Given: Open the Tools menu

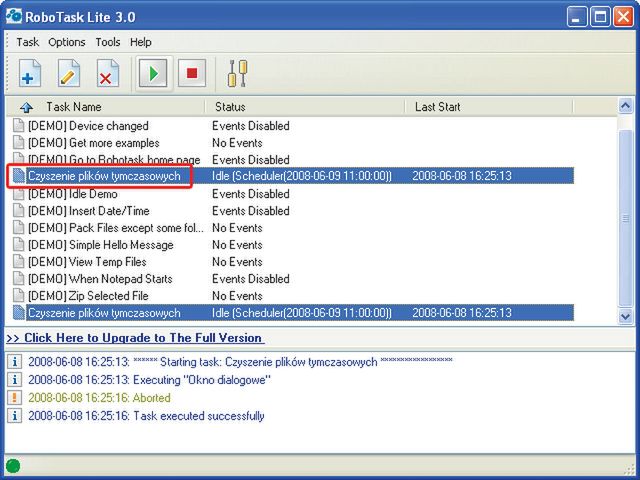Looking at the screenshot, I should 108,42.
